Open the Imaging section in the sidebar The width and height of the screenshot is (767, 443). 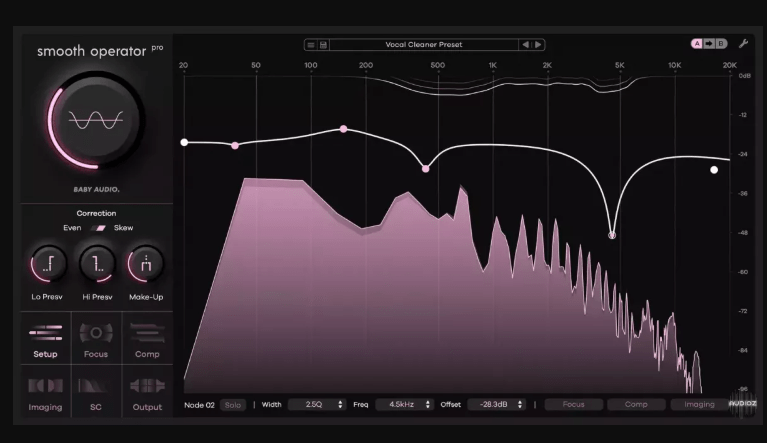(45, 393)
